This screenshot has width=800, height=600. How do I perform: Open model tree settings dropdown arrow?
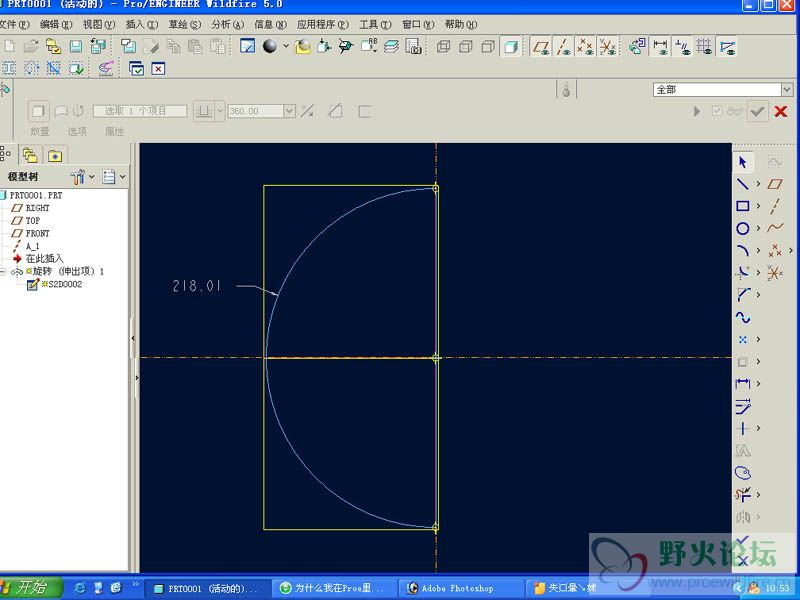(92, 177)
